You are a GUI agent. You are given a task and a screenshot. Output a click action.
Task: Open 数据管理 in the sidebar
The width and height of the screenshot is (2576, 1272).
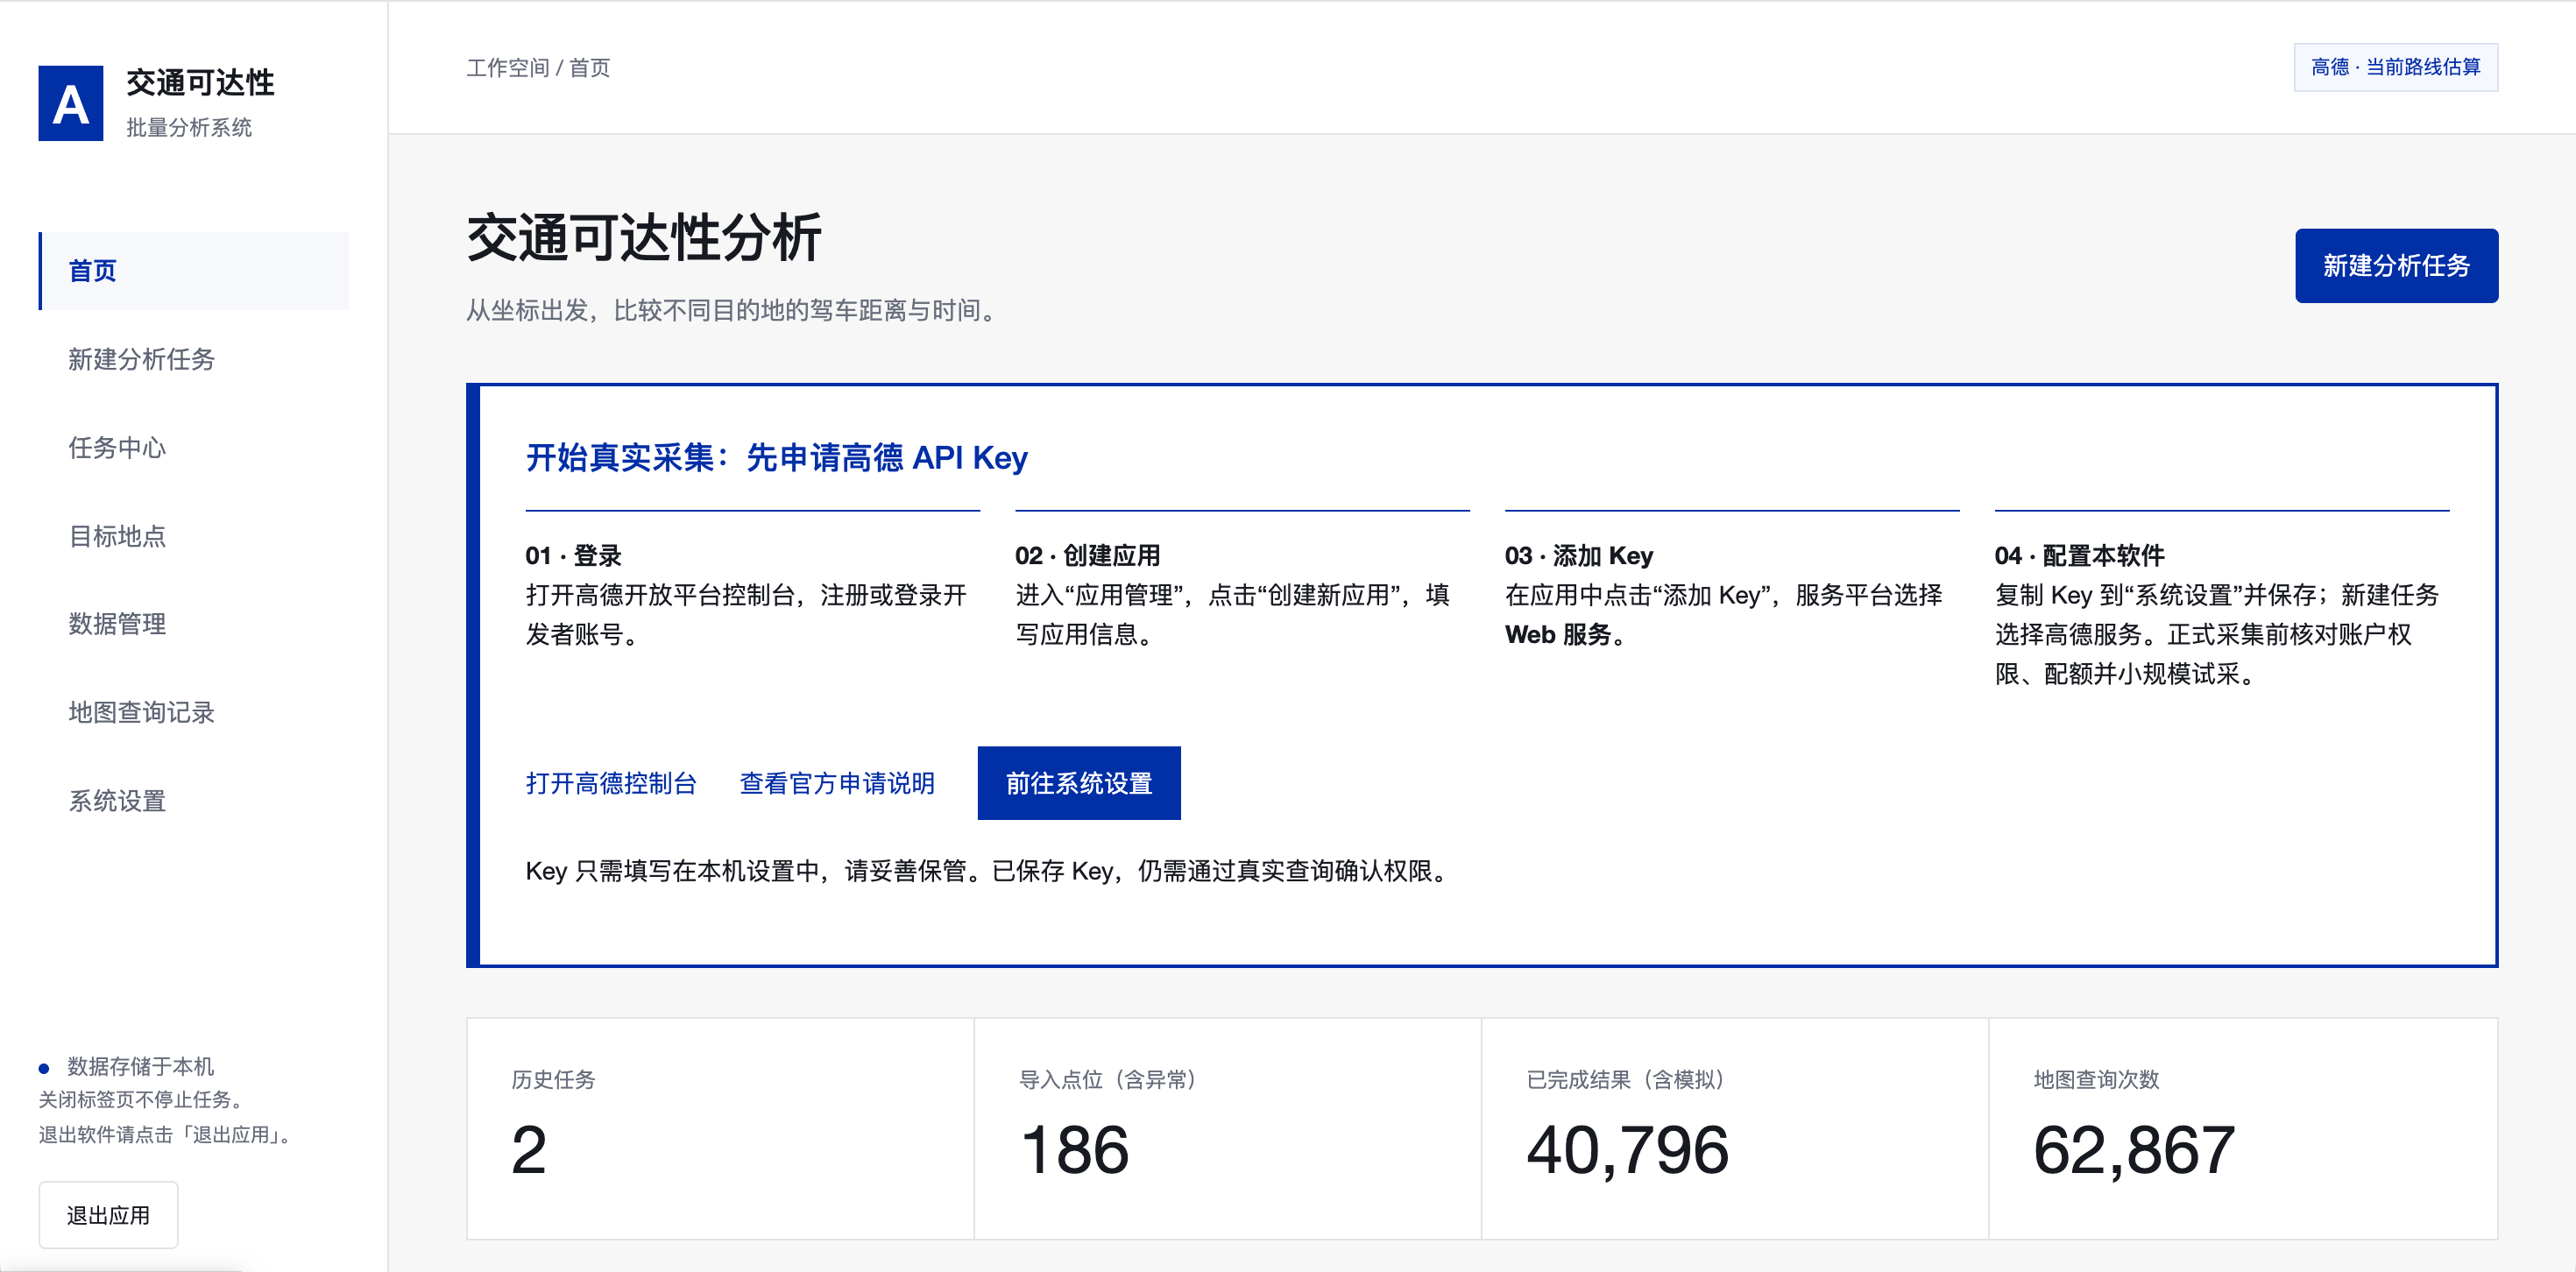pos(194,624)
